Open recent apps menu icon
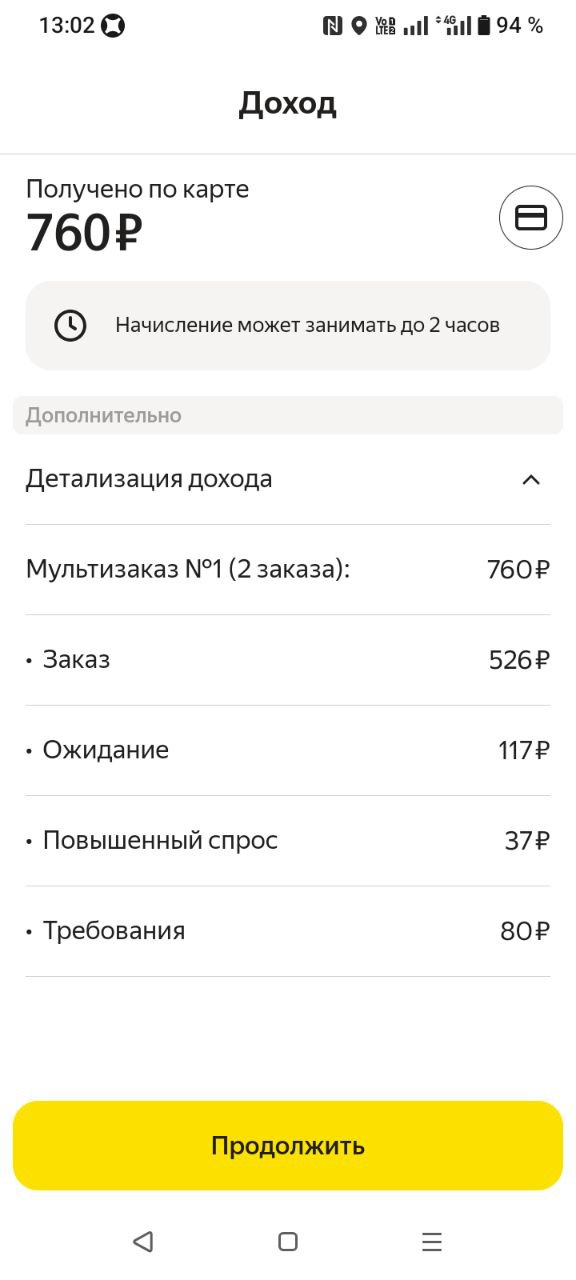Image resolution: width=576 pixels, height=1280 pixels. (432, 1242)
